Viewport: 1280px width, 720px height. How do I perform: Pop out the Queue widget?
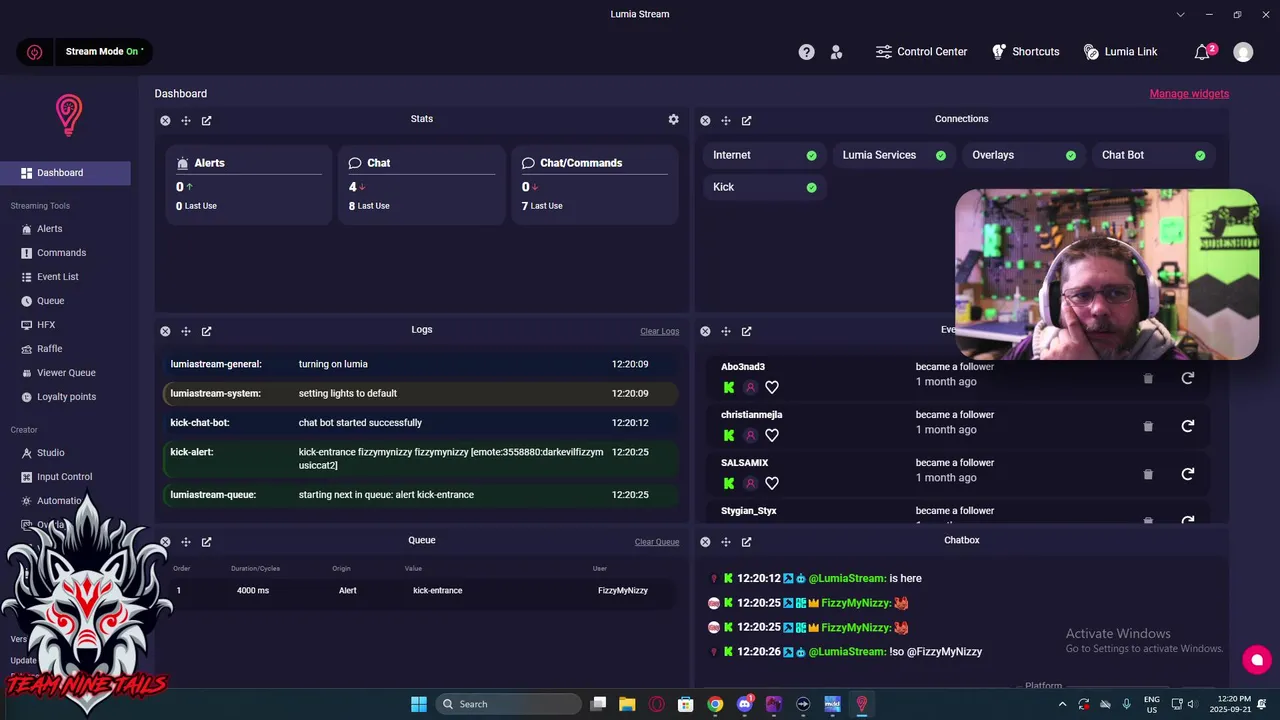pyautogui.click(x=207, y=542)
